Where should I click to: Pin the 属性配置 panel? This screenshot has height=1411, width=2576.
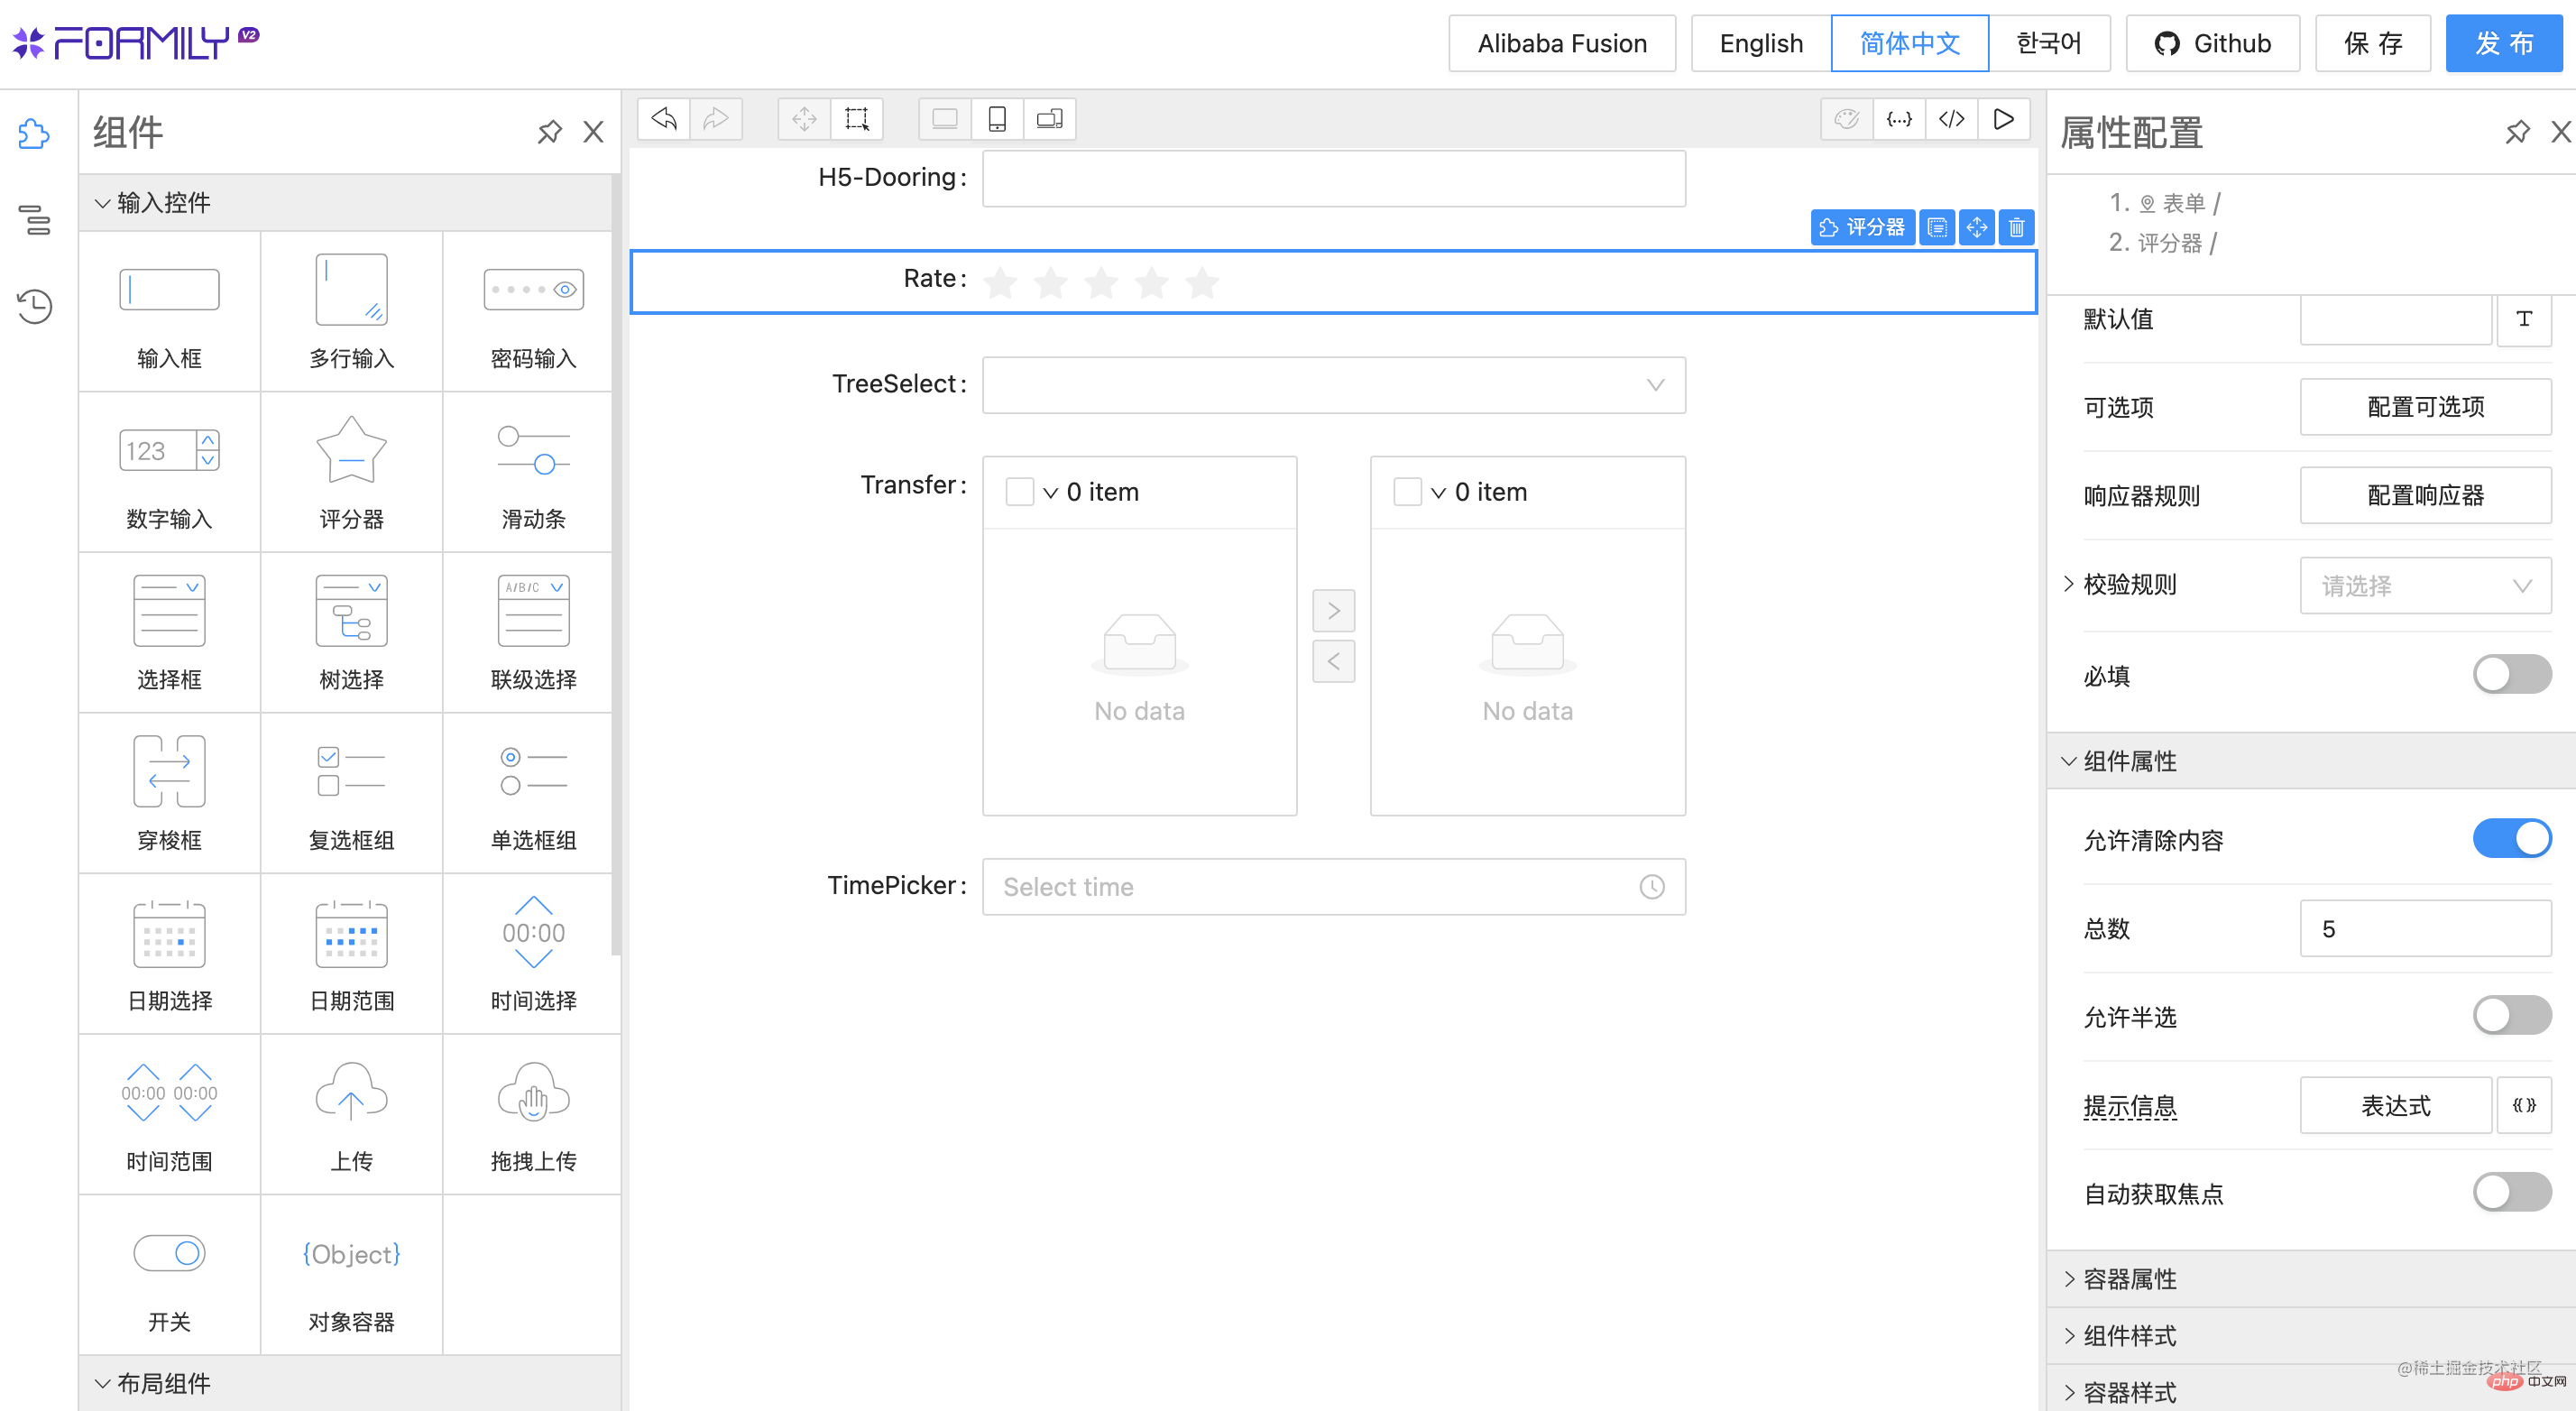point(2517,132)
